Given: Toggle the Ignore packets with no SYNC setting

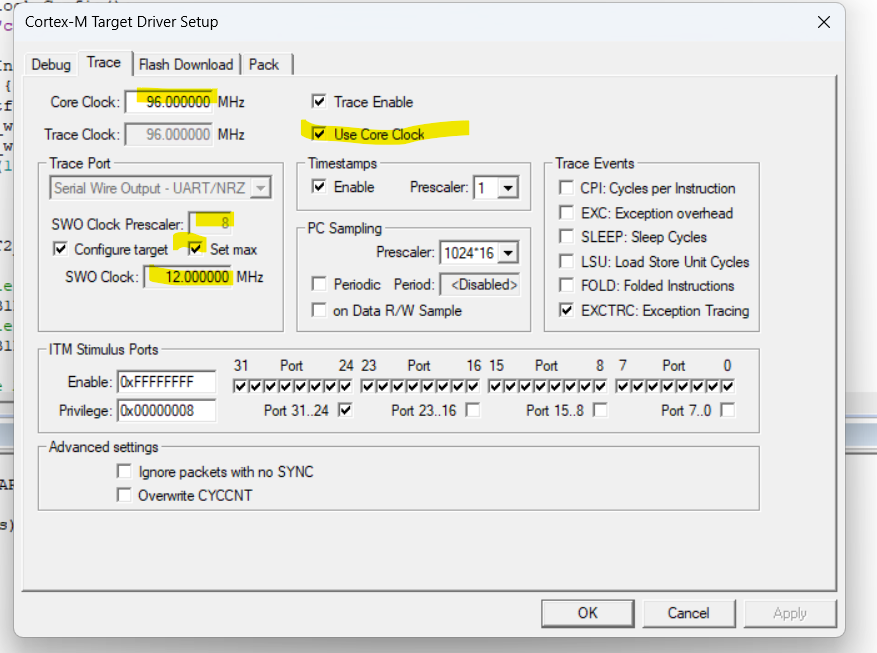Looking at the screenshot, I should click(x=124, y=471).
